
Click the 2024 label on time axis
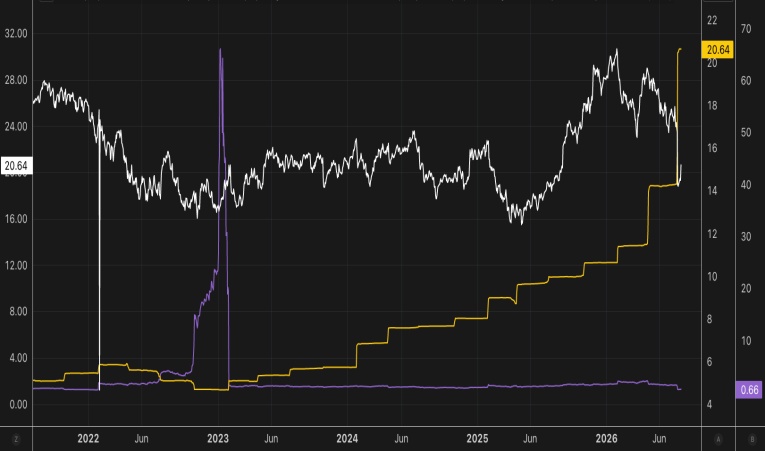coord(347,438)
